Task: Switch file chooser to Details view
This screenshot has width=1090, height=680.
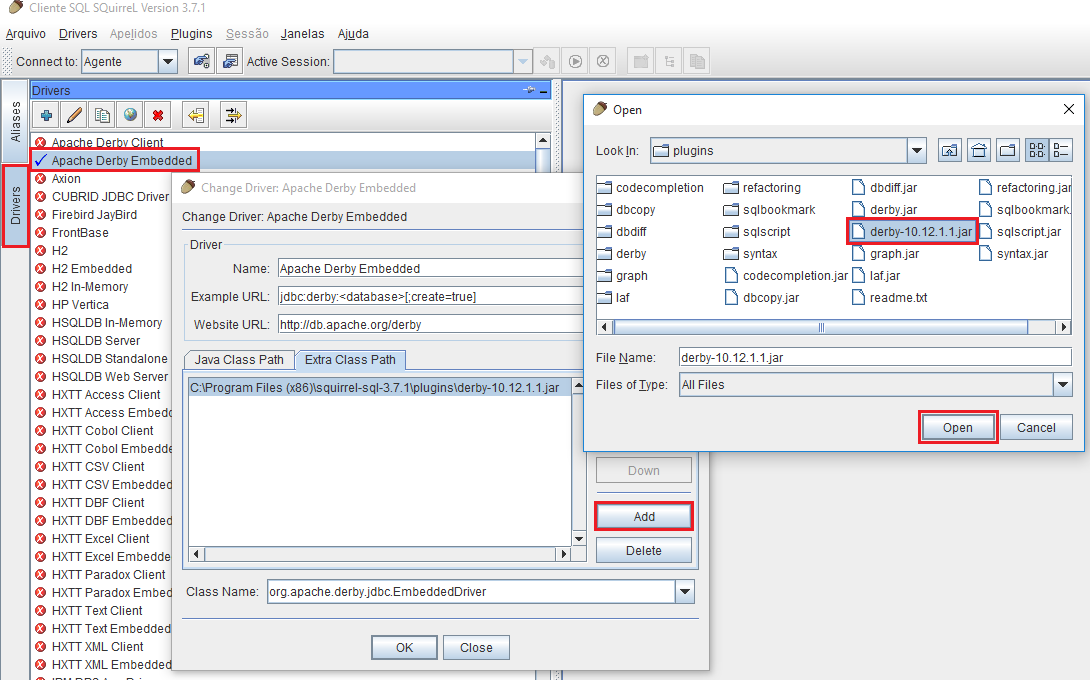Action: pyautogui.click(x=1062, y=151)
